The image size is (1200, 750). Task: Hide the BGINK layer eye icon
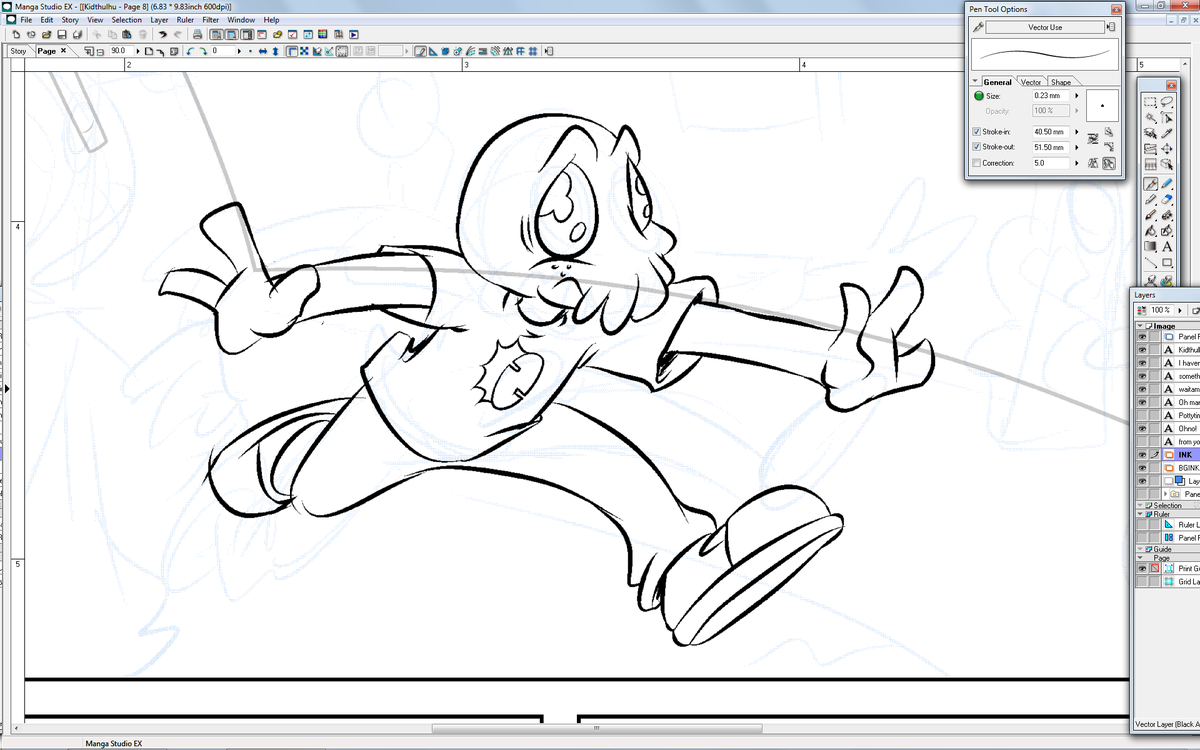tap(1142, 467)
